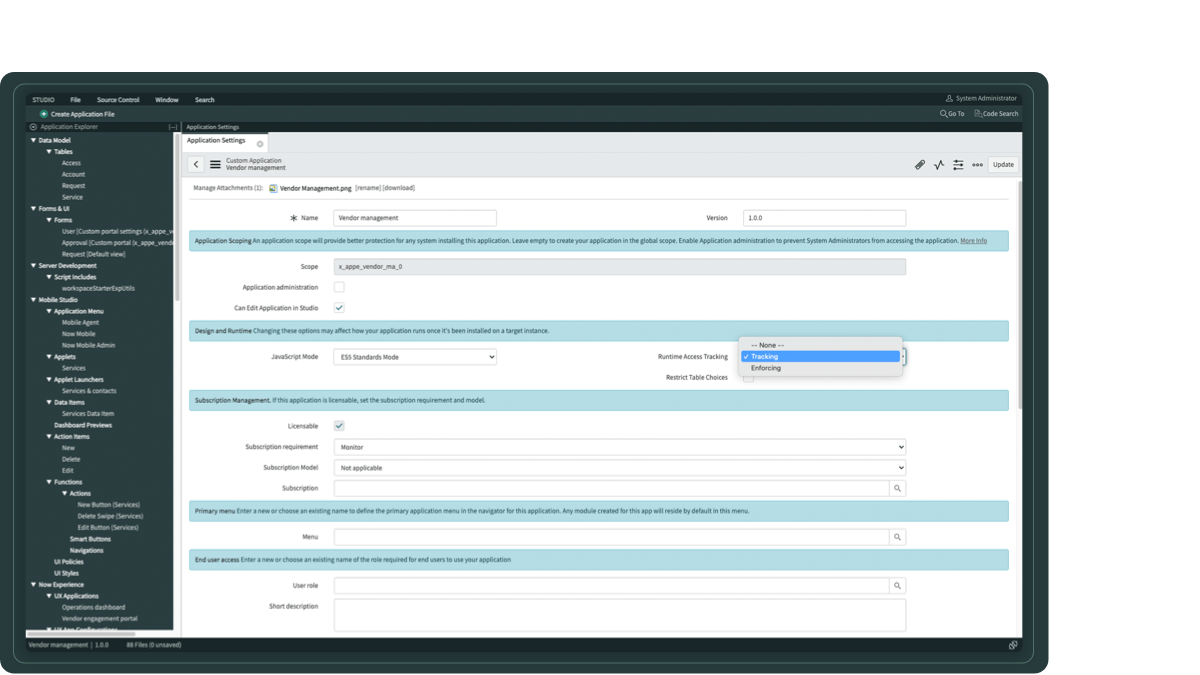Select Enforcing in the open dropdown list
The width and height of the screenshot is (1200, 675).
click(766, 368)
